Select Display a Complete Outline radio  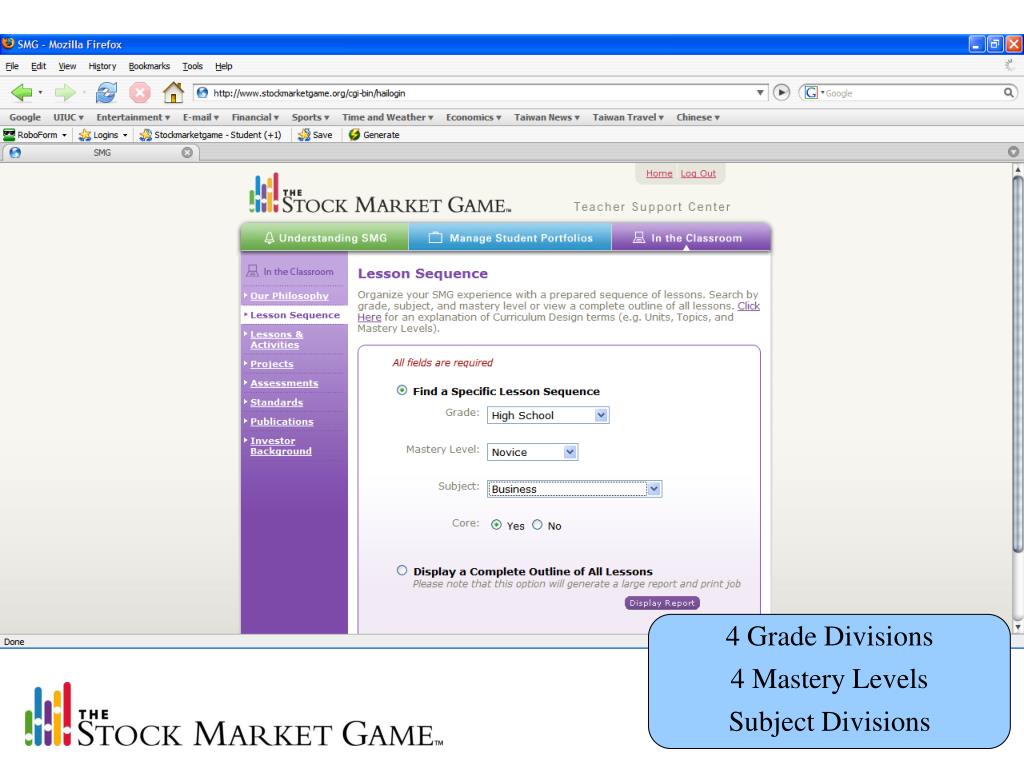(x=402, y=570)
